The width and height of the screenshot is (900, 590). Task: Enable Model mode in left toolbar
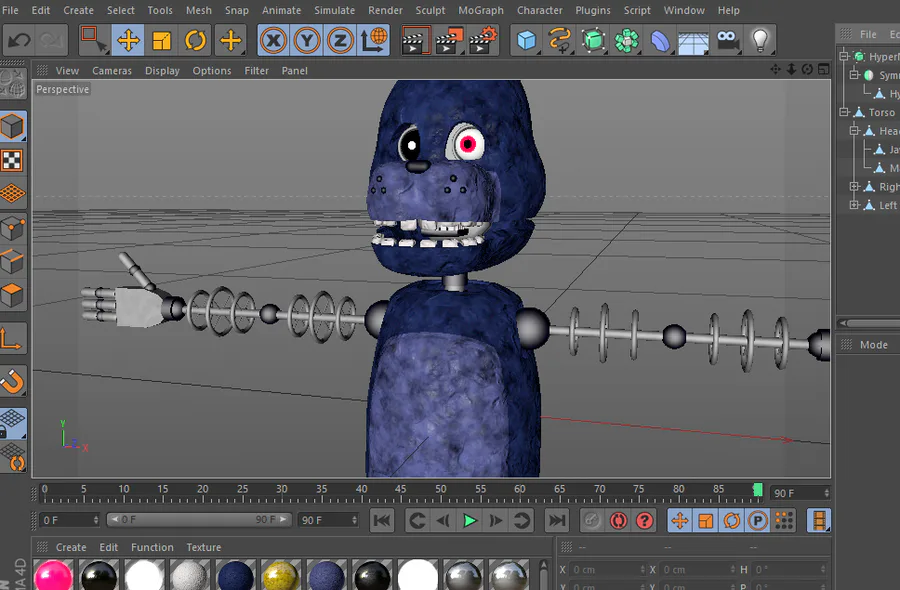click(x=13, y=126)
